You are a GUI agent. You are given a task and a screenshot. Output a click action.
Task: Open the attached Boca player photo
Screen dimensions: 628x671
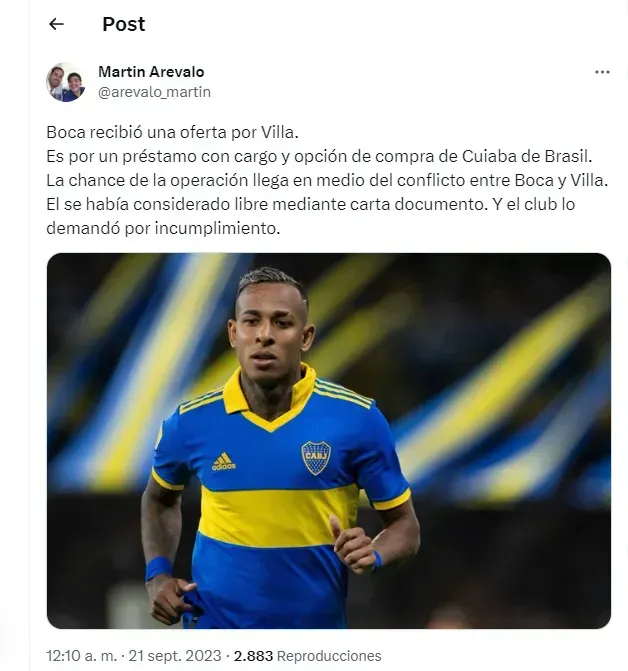pos(329,441)
